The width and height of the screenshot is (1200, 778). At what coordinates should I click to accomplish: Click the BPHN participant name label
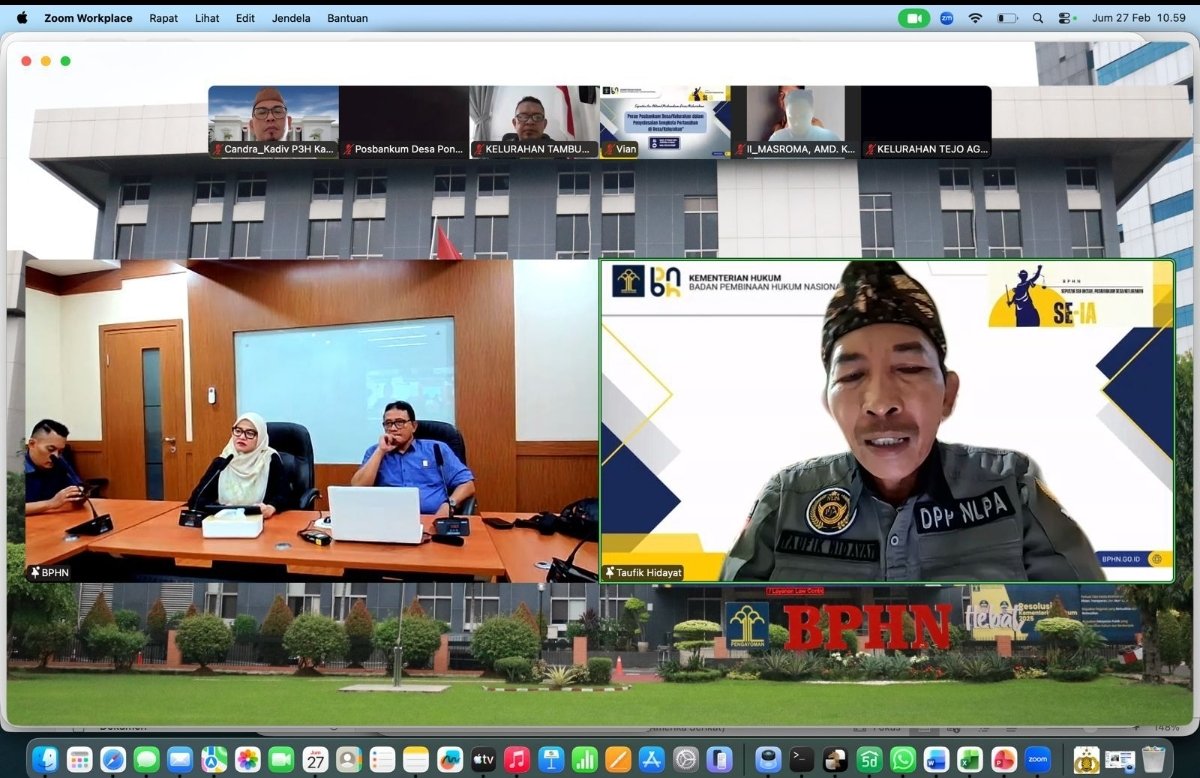(x=49, y=573)
